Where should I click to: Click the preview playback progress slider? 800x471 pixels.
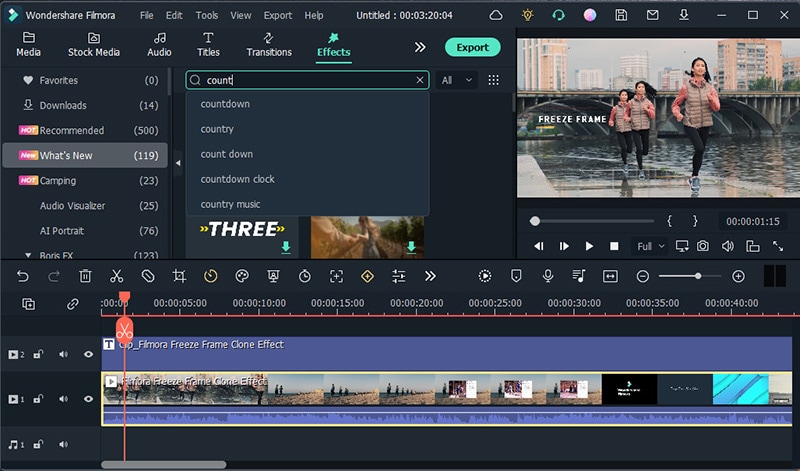point(592,221)
